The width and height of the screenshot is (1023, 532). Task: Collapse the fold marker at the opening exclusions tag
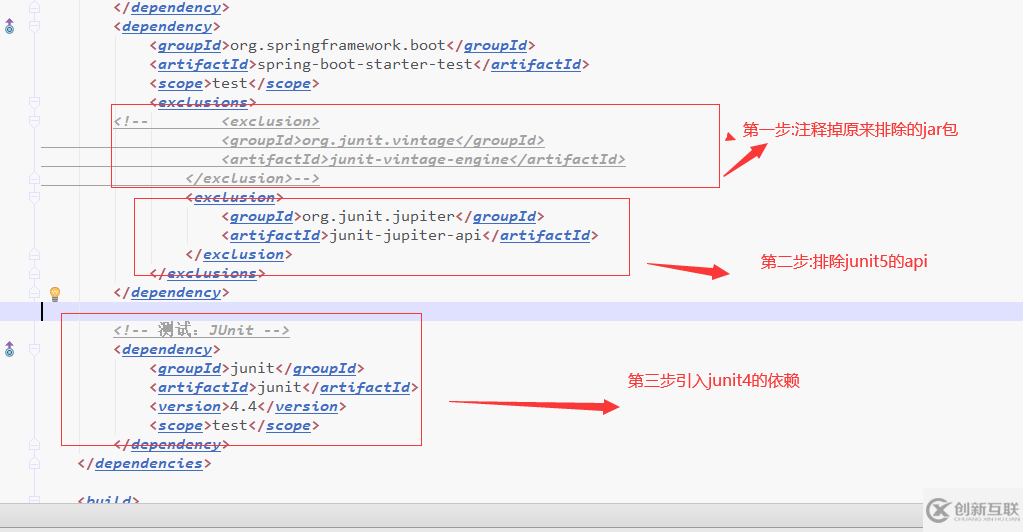click(35, 102)
